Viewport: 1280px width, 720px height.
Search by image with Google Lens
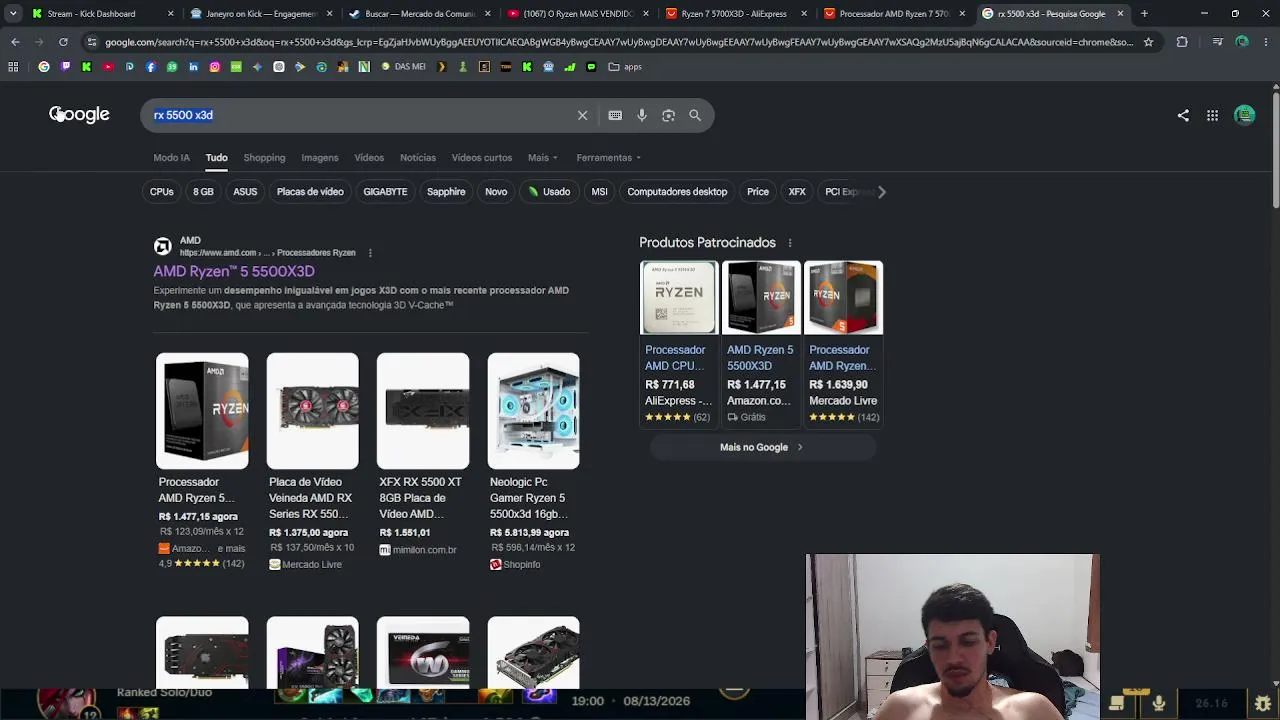[x=668, y=115]
